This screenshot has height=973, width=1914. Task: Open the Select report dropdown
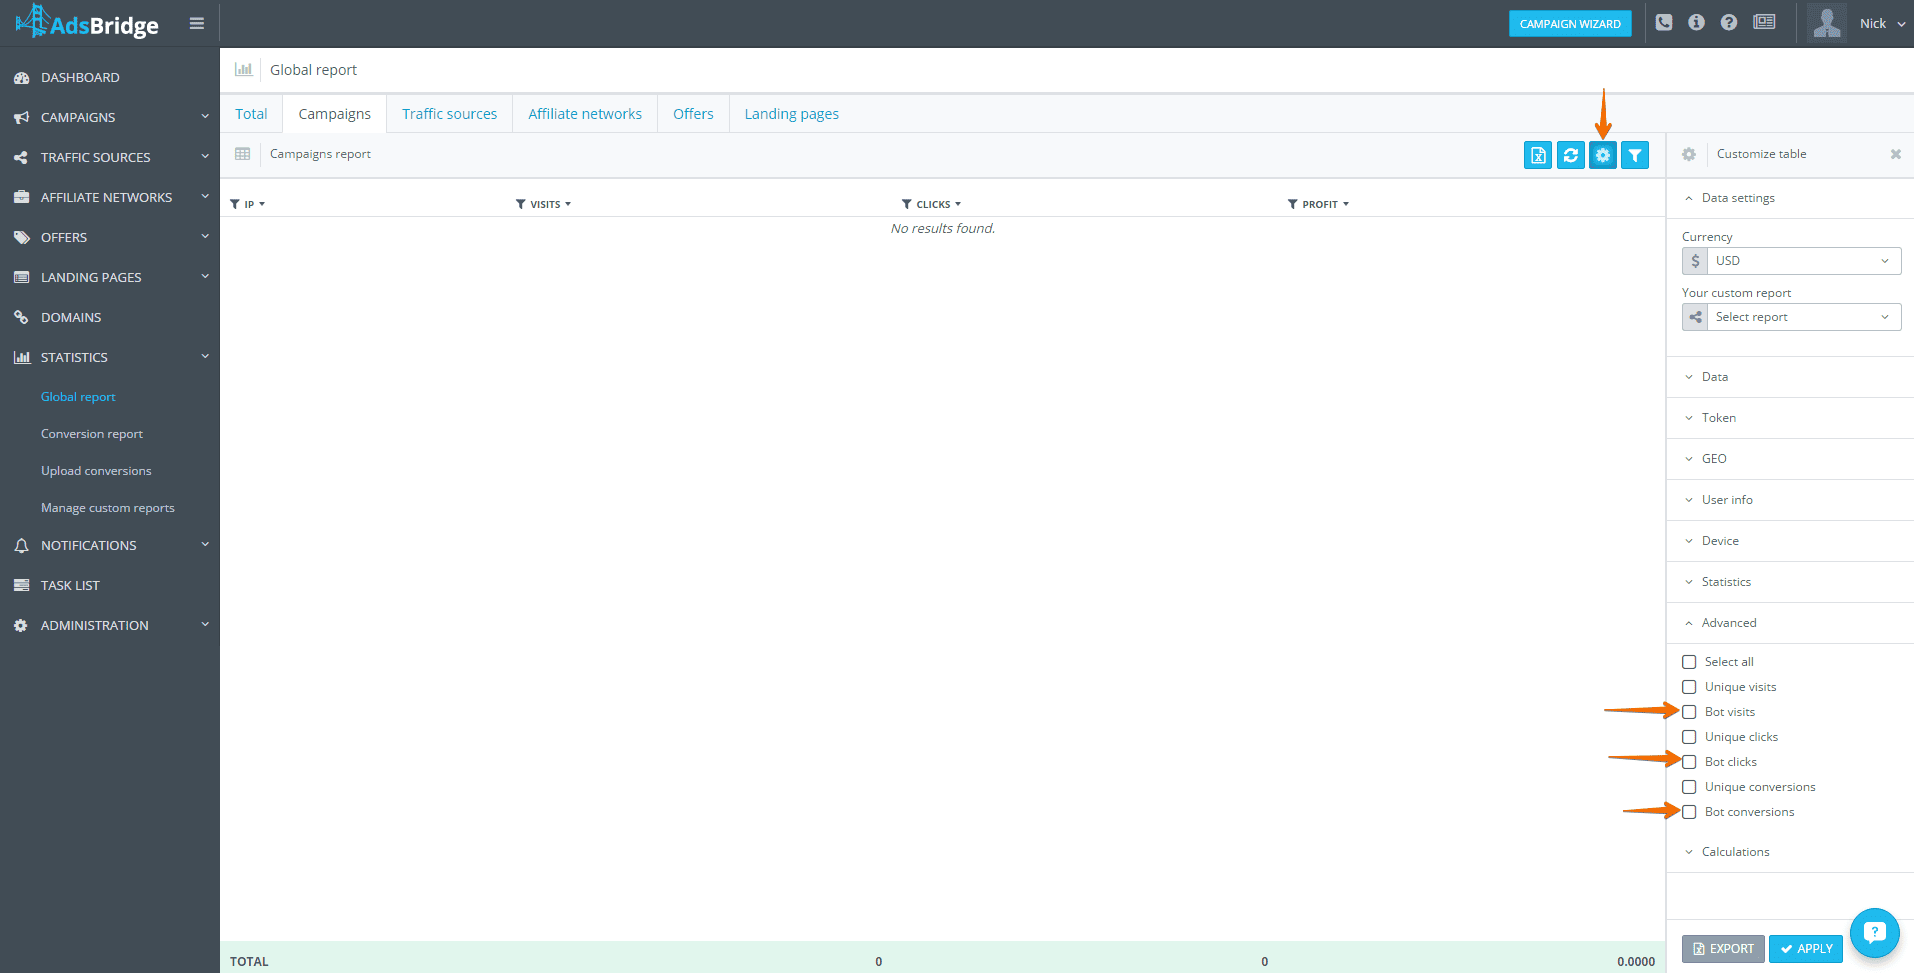point(1791,317)
